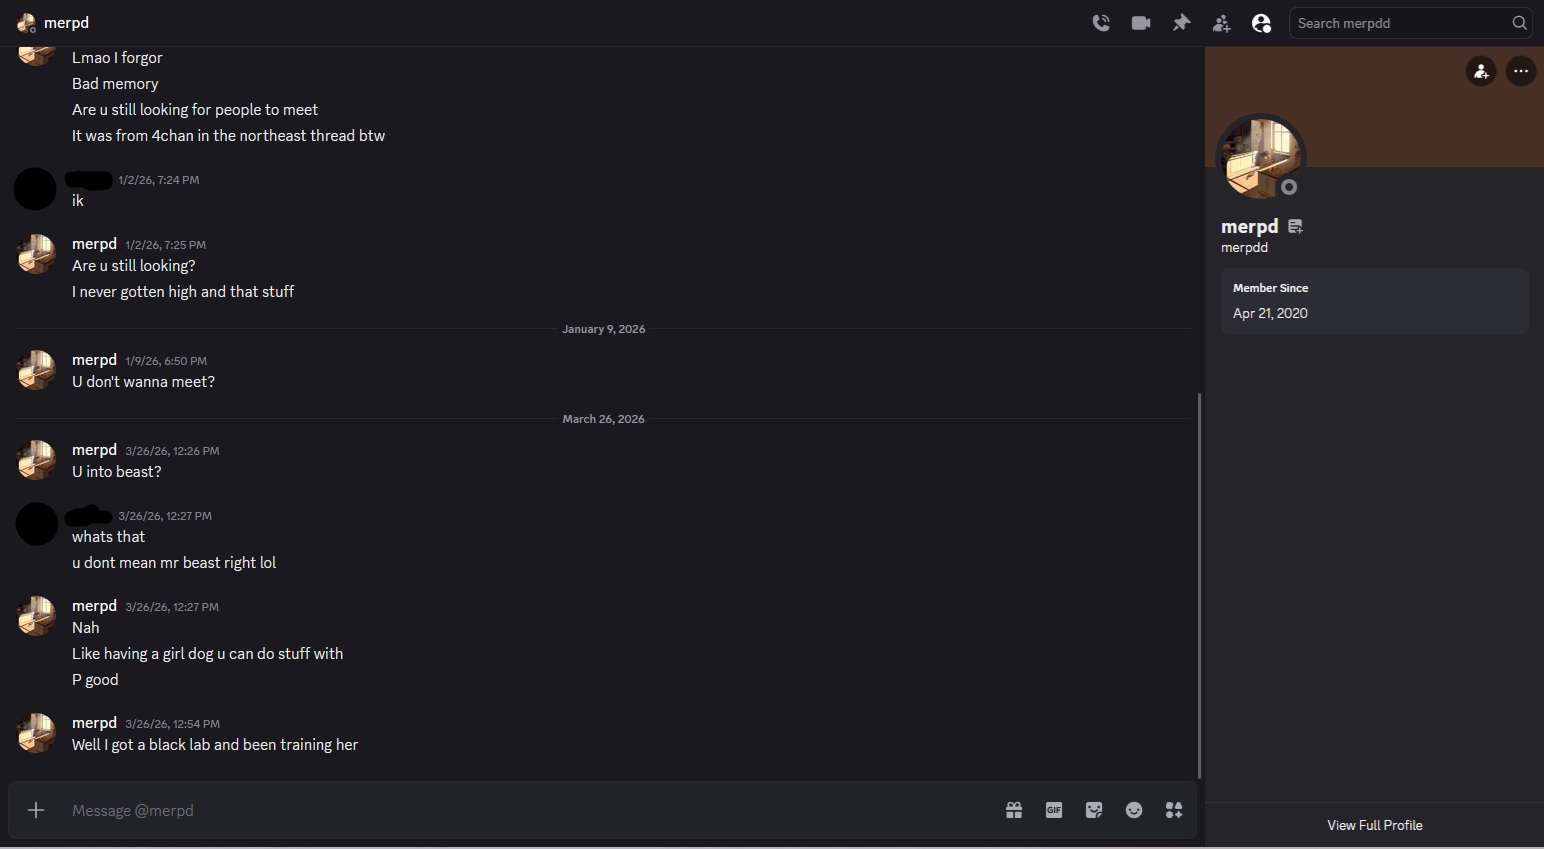
Task: Click the message "Bad memory"
Action: pyautogui.click(x=115, y=84)
